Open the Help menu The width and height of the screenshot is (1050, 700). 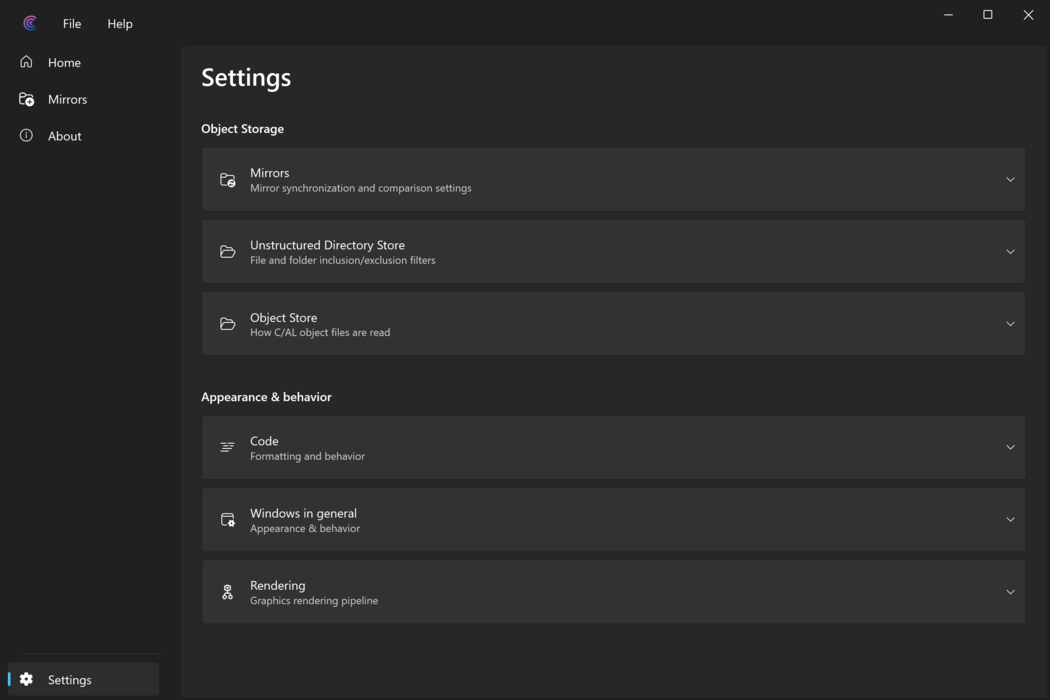120,23
